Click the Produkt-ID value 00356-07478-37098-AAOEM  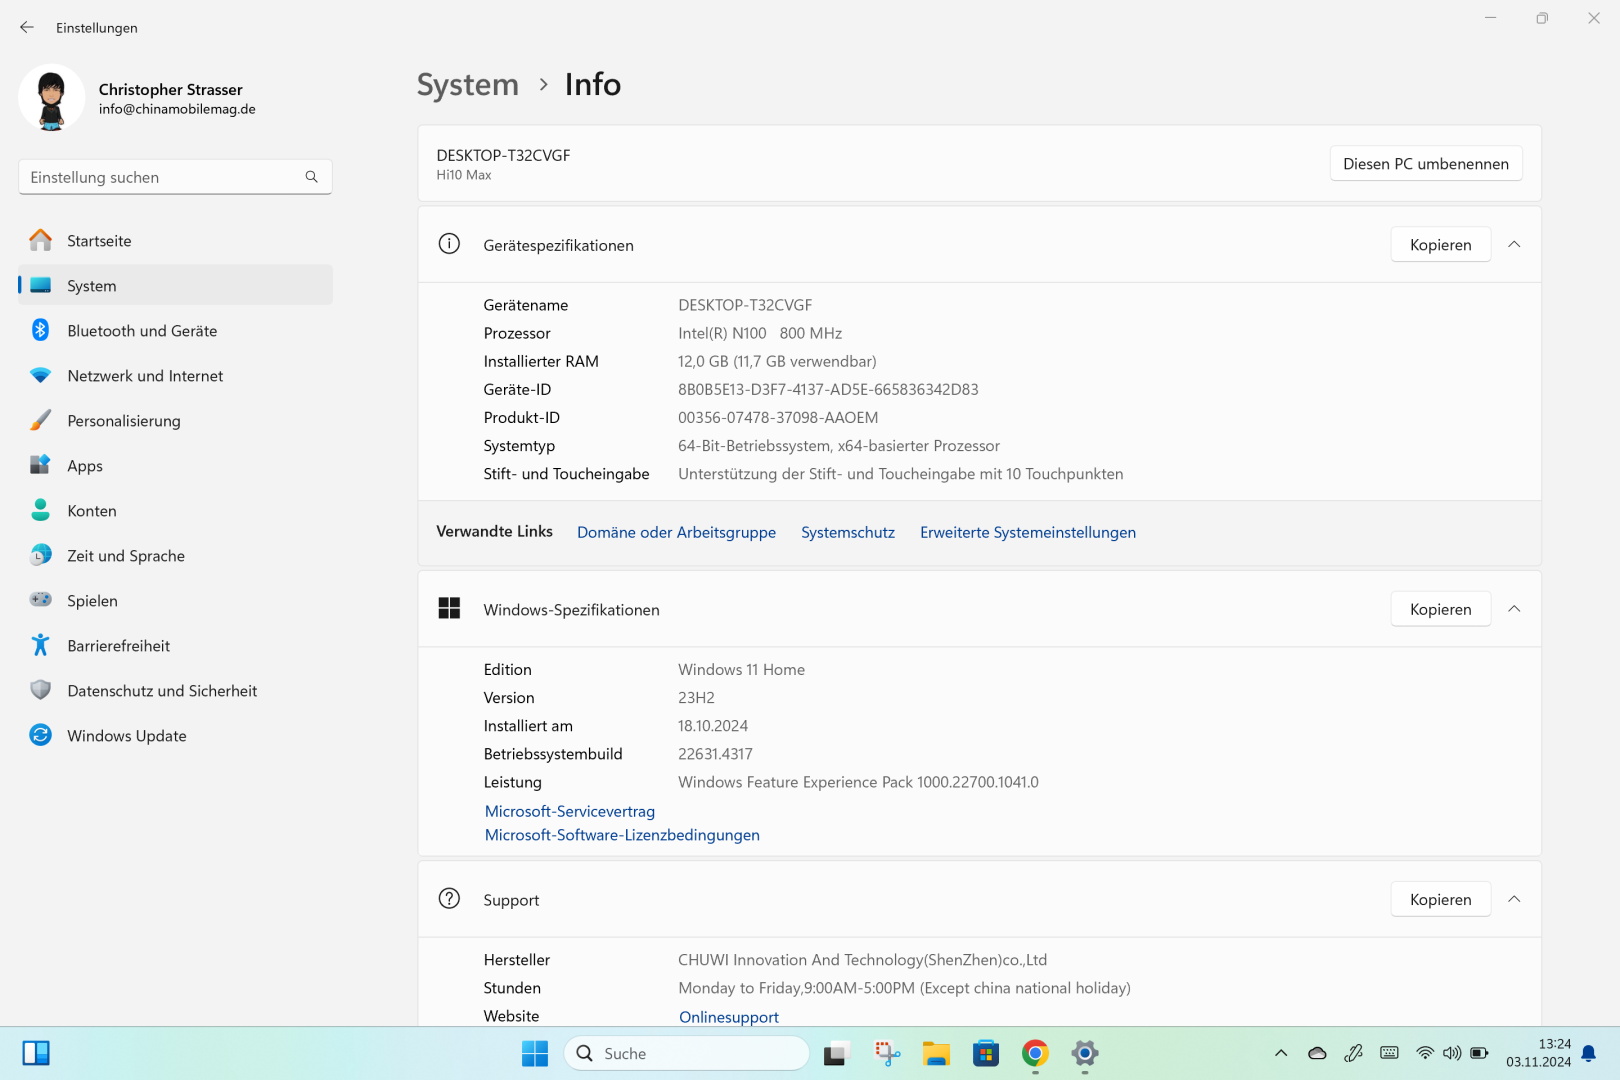click(x=778, y=418)
